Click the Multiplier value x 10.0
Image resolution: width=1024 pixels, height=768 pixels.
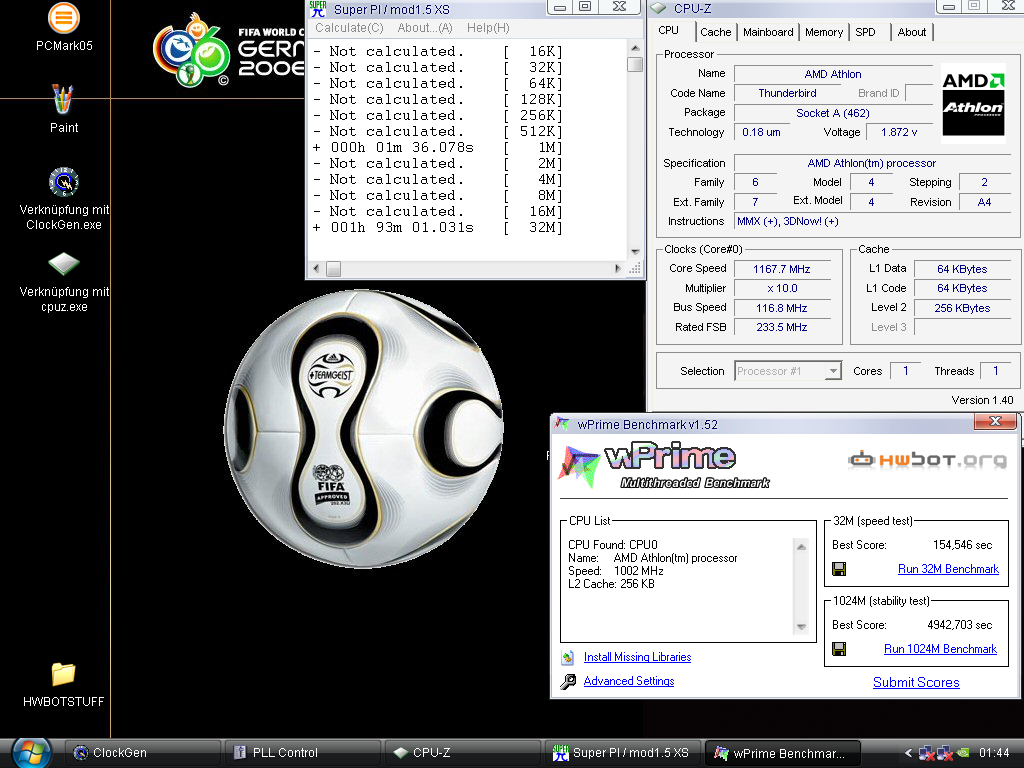click(x=782, y=288)
